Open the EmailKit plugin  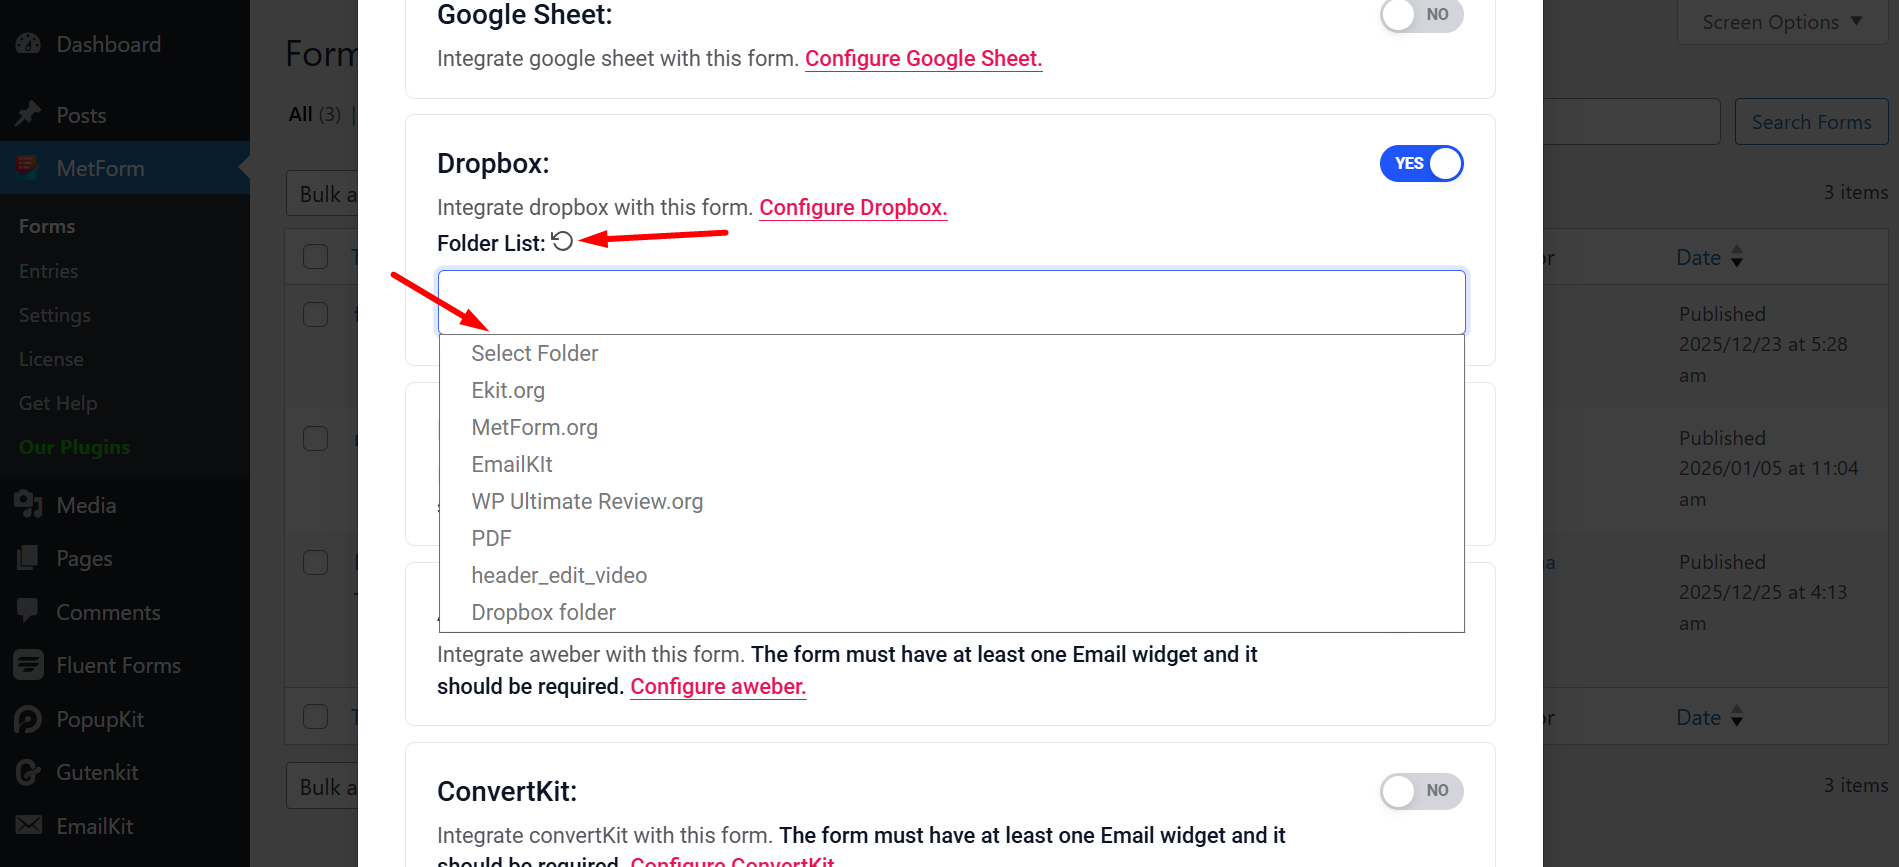pyautogui.click(x=94, y=826)
